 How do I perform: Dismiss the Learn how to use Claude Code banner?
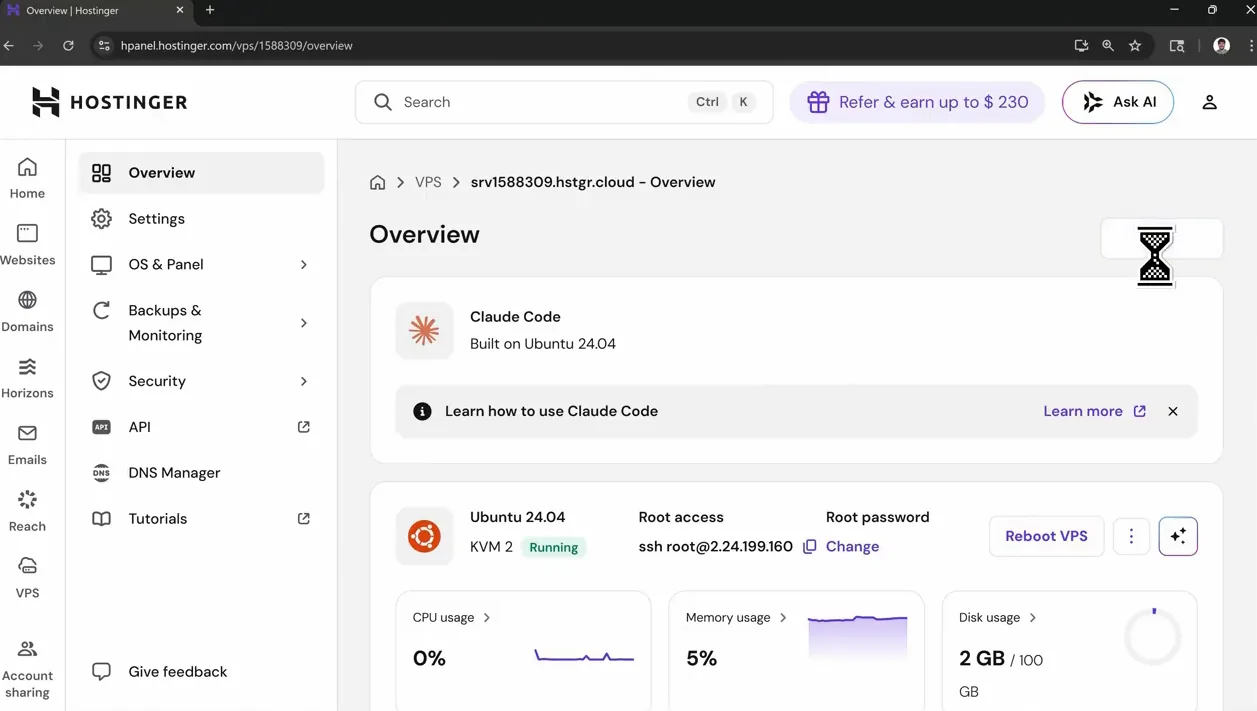(1172, 411)
